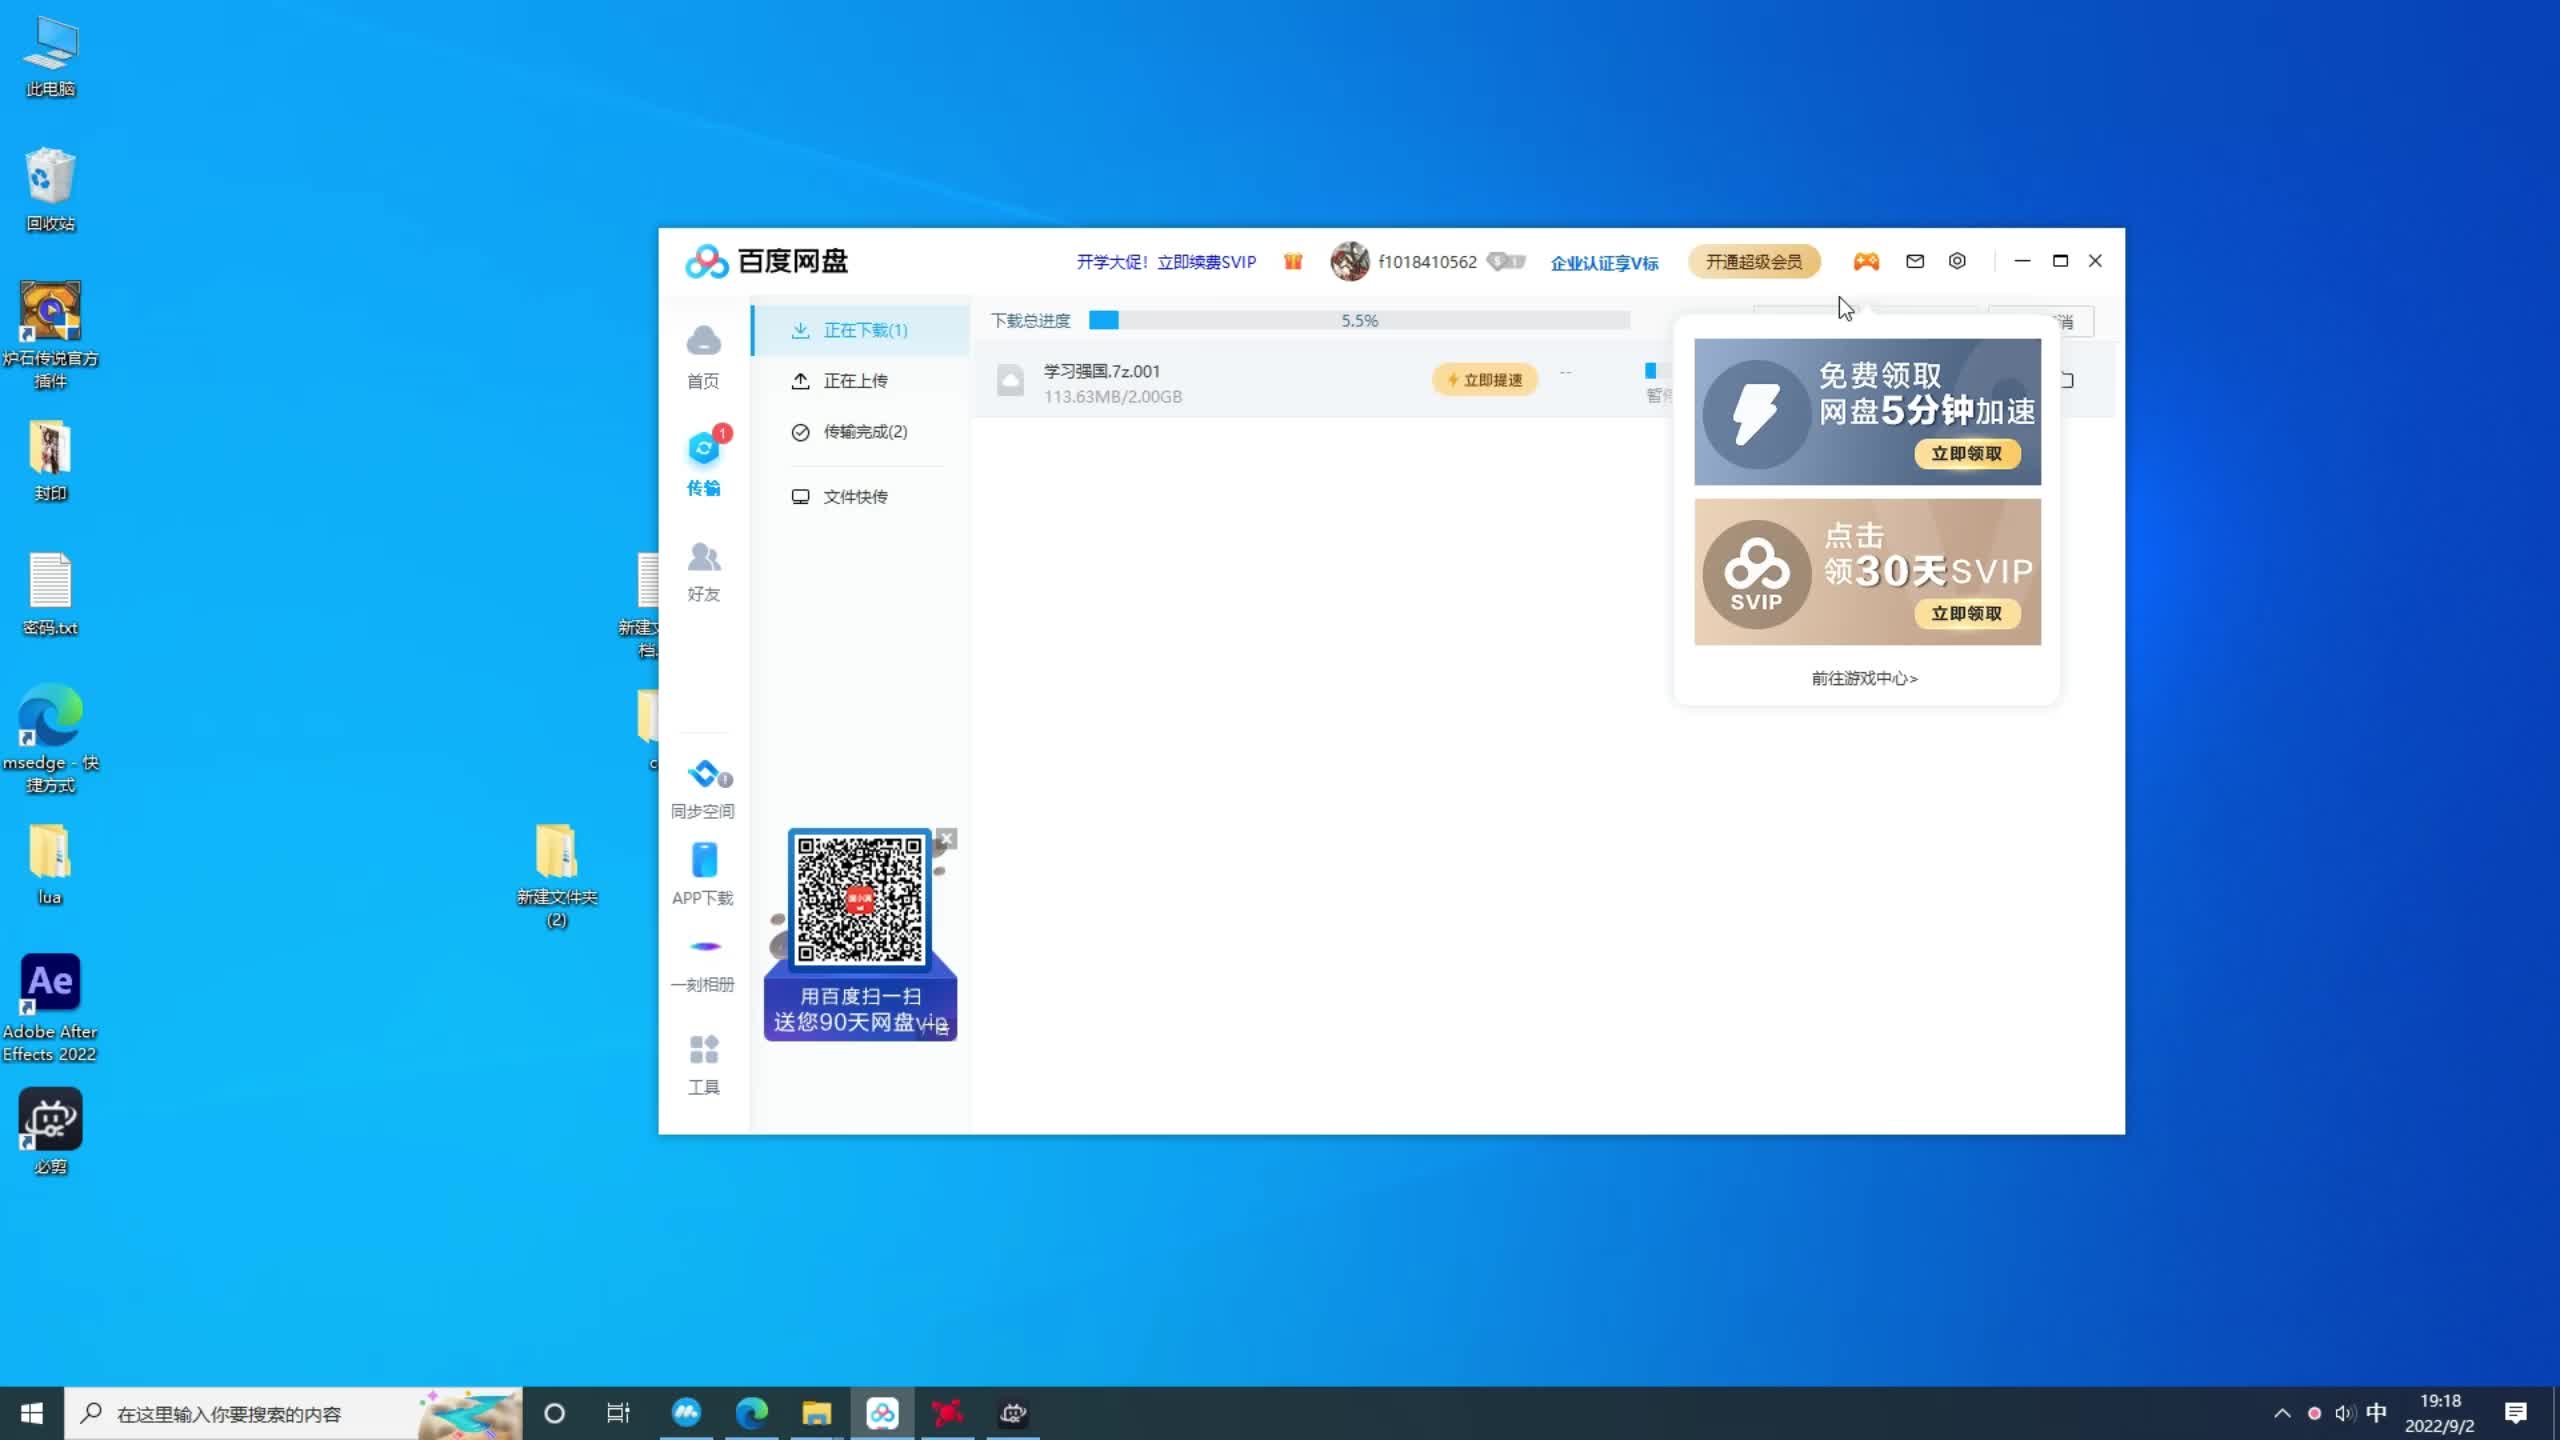Image resolution: width=2560 pixels, height=1440 pixels.
Task: Click the taskbar search box
Action: [x=294, y=1413]
